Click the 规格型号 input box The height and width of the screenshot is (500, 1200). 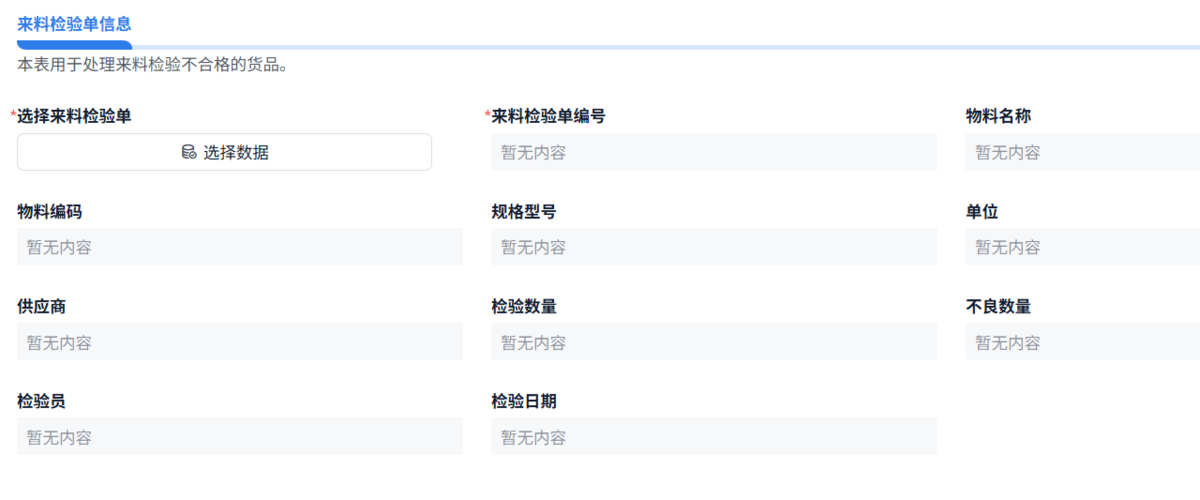[x=714, y=247]
